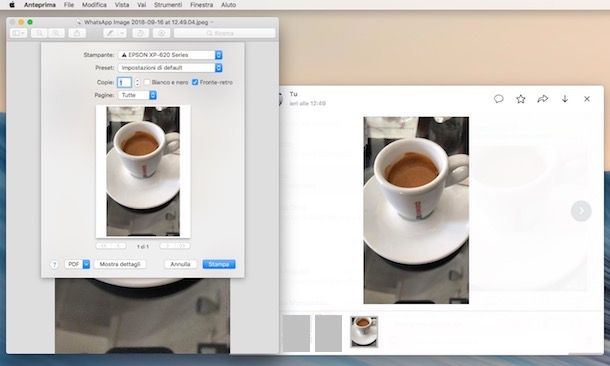The height and width of the screenshot is (366, 610).
Task: Go to next image with chevron
Action: [x=581, y=211]
